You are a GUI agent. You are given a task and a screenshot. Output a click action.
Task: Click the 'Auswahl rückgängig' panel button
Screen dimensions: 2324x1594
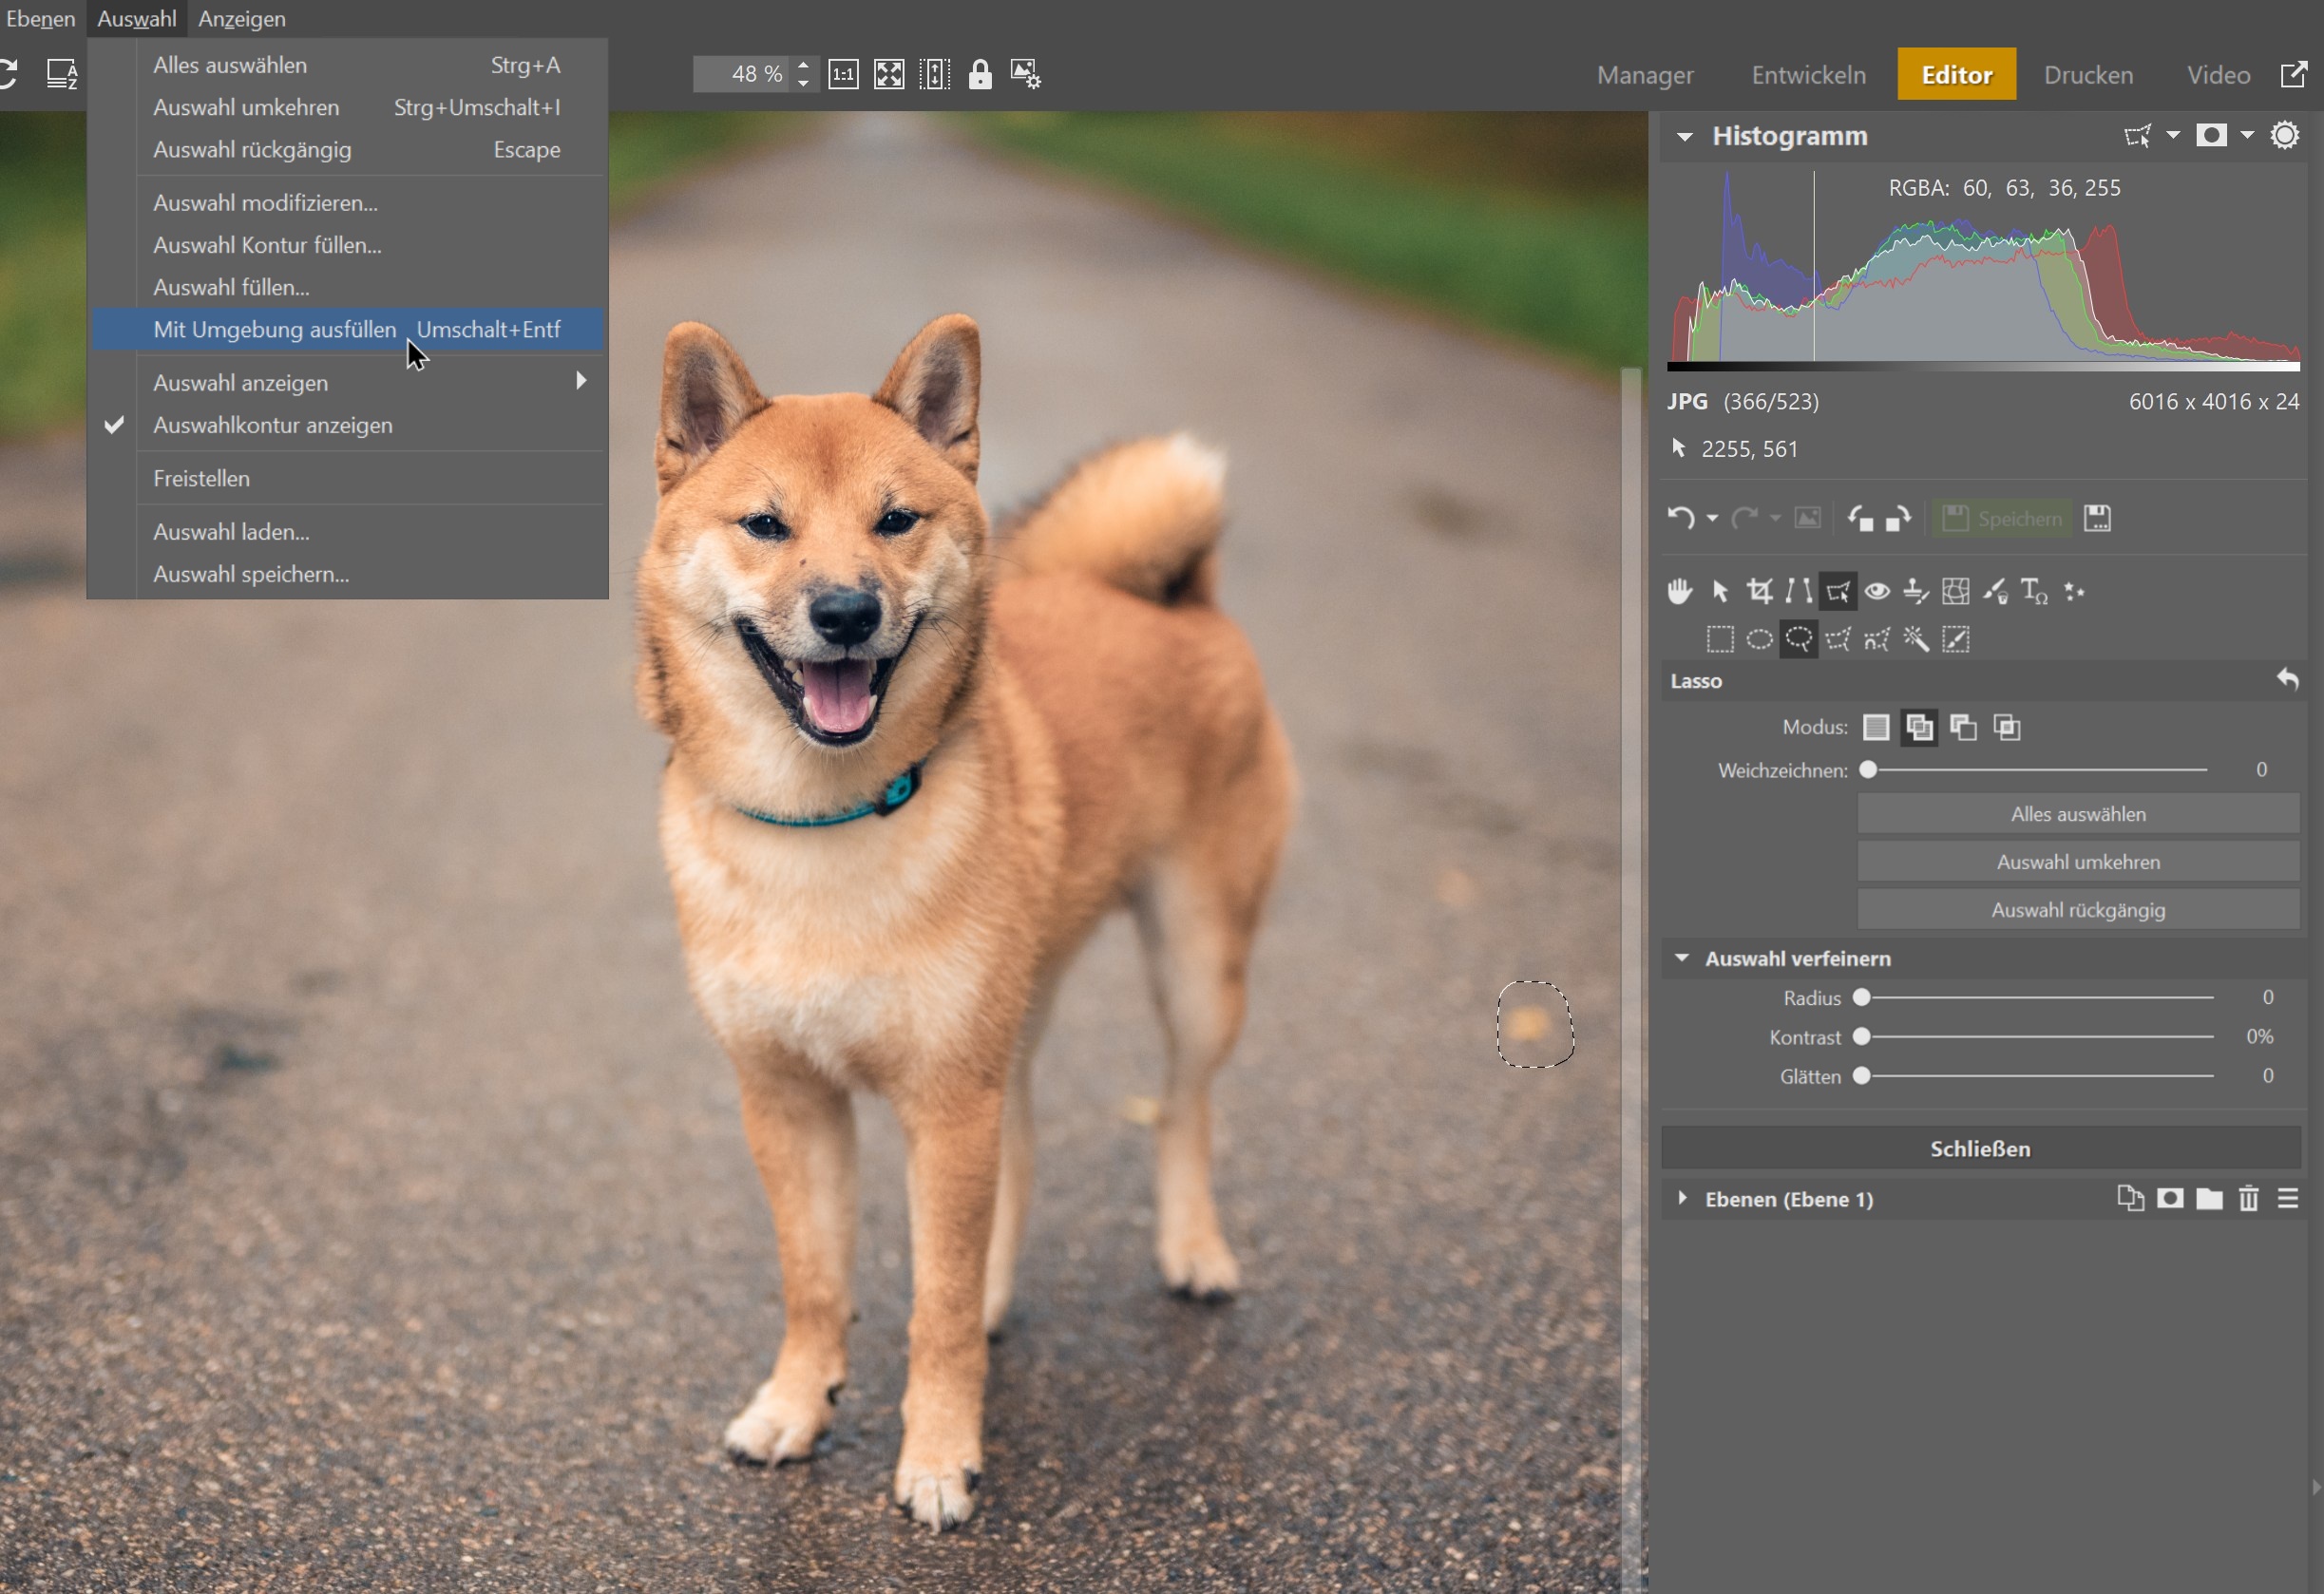click(2078, 910)
